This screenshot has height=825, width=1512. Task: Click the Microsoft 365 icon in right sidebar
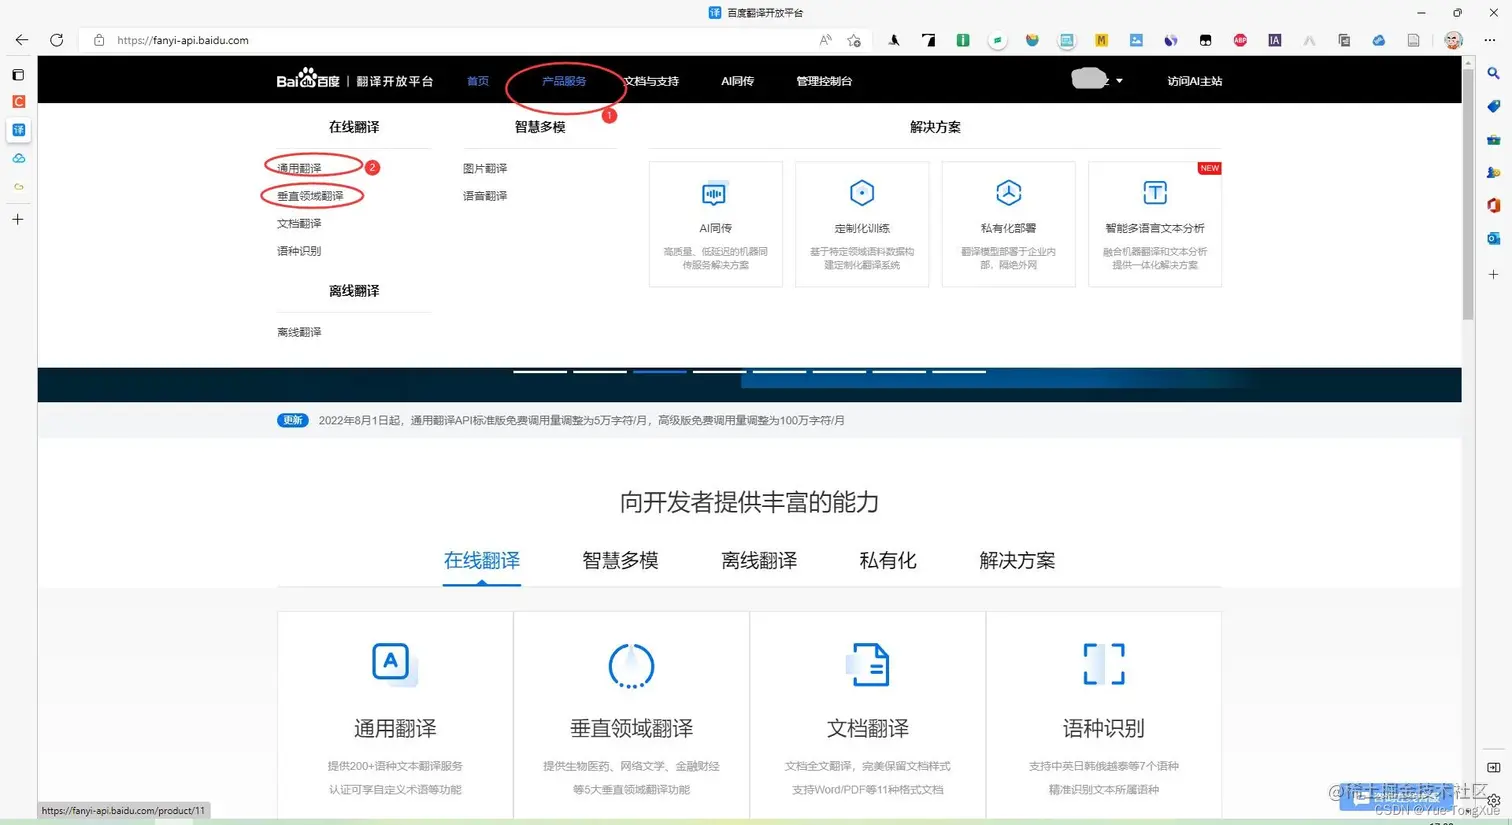click(1494, 205)
